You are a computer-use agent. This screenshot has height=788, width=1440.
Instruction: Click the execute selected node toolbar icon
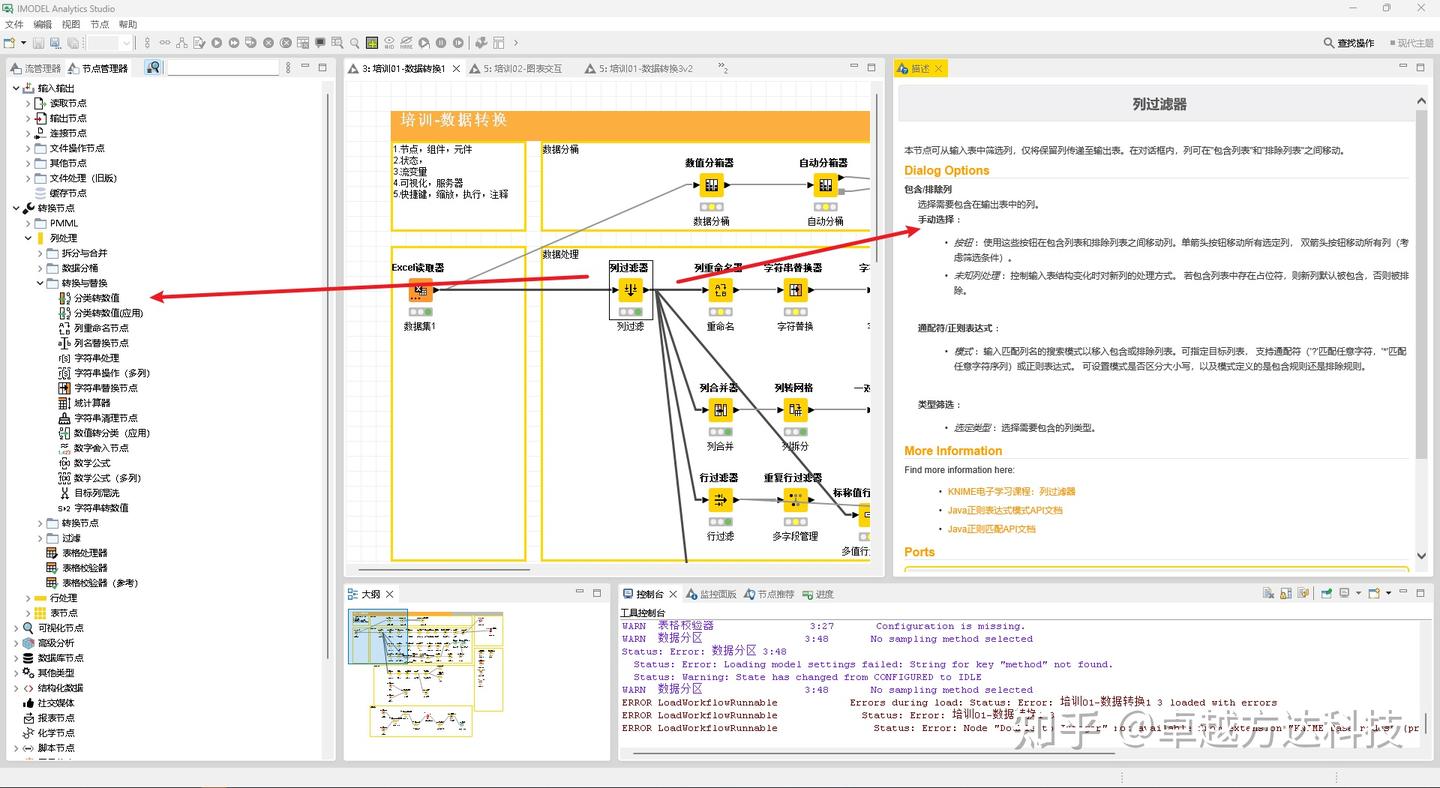click(x=216, y=43)
